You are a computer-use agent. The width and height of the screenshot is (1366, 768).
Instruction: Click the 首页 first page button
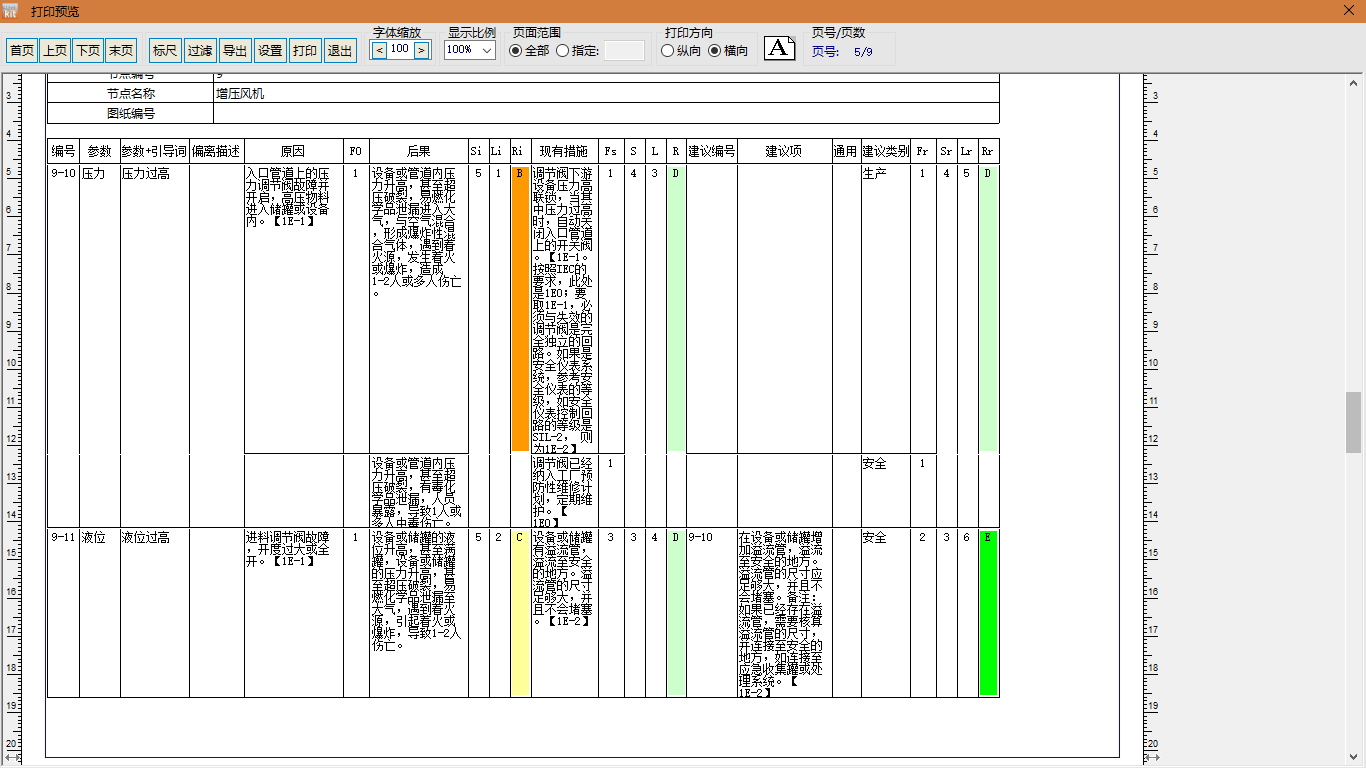21,51
